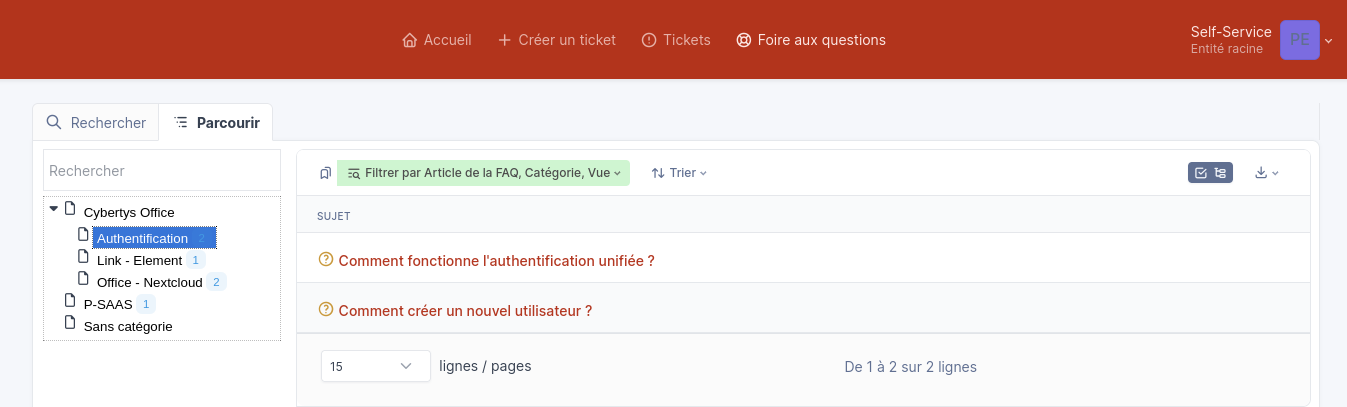Click the PE user avatar
Screen dimensions: 1347x407
tap(1299, 40)
